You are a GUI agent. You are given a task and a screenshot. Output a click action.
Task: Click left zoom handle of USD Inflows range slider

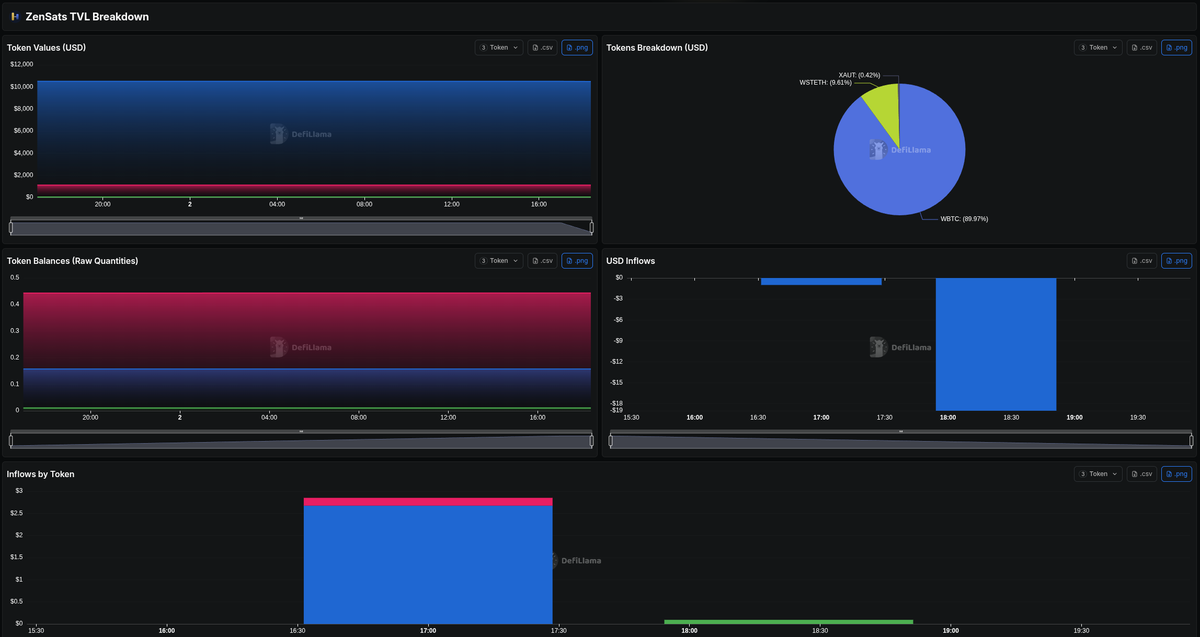point(611,440)
